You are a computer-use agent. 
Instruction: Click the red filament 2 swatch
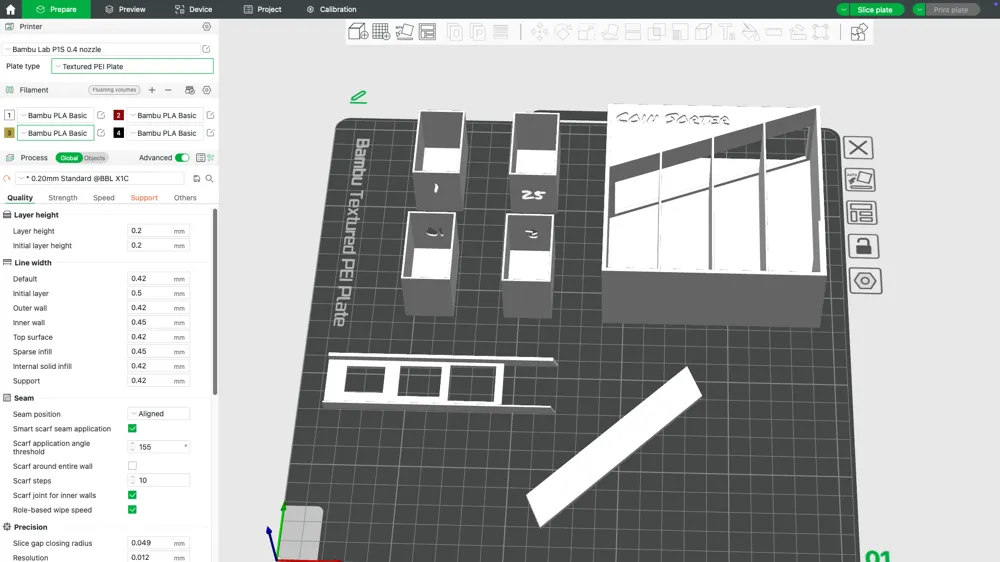pyautogui.click(x=119, y=116)
